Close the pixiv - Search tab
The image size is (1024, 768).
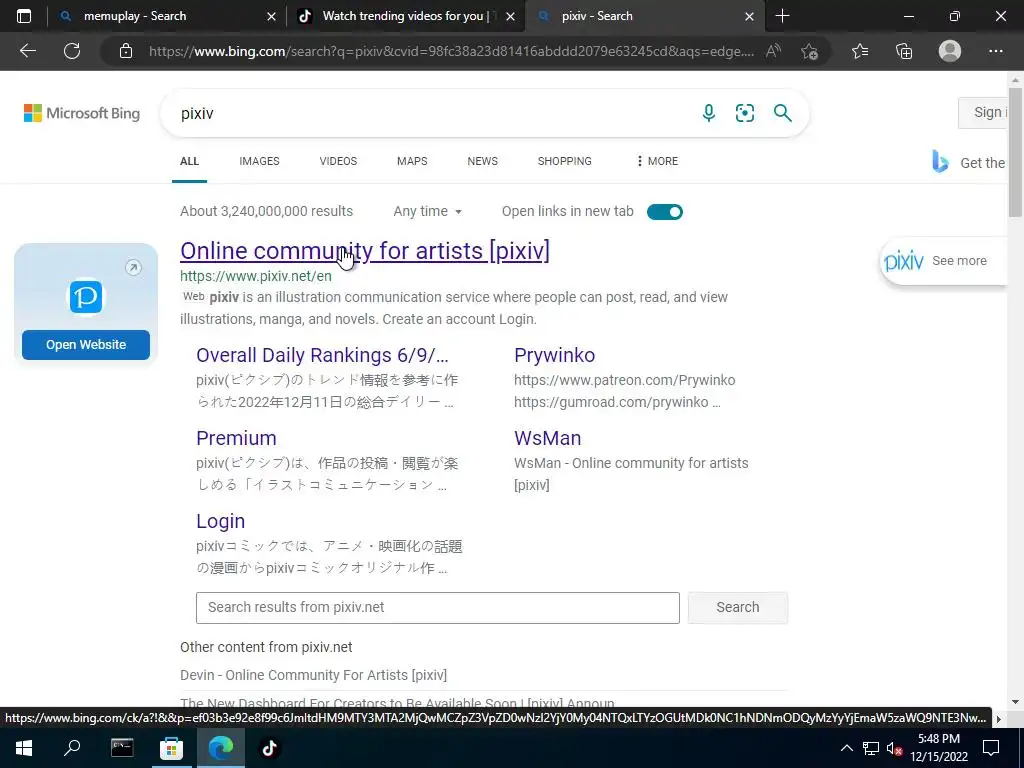[x=750, y=16]
